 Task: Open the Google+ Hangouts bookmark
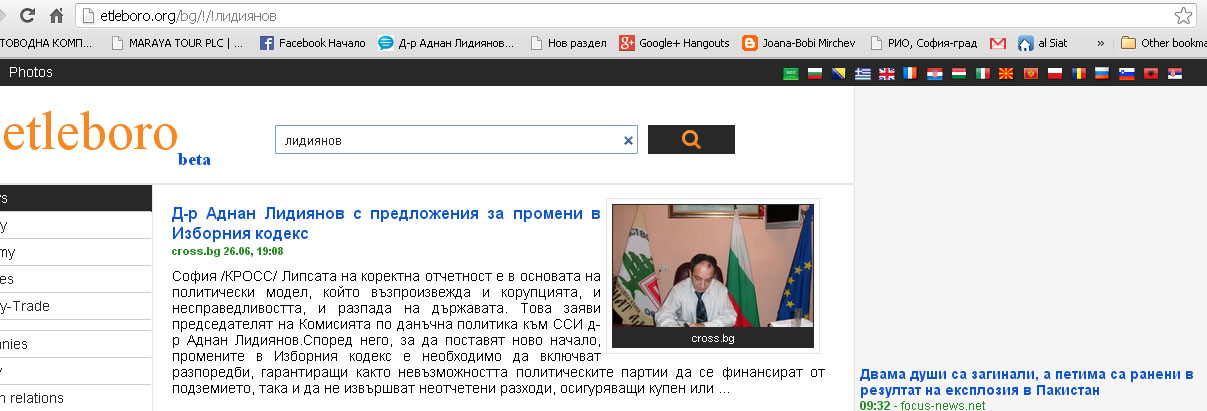[675, 43]
